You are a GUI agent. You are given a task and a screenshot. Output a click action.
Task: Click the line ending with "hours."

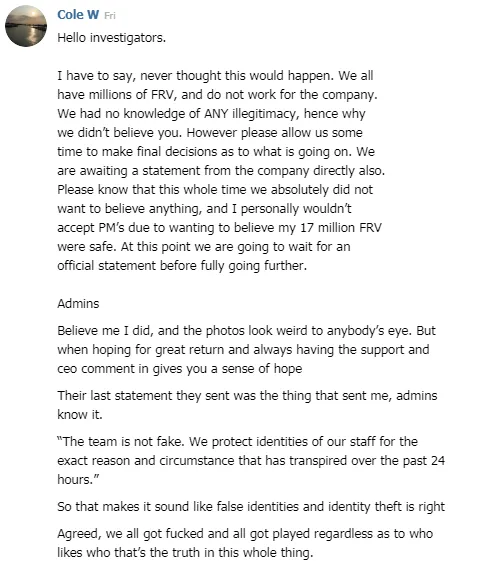pyautogui.click(x=78, y=479)
